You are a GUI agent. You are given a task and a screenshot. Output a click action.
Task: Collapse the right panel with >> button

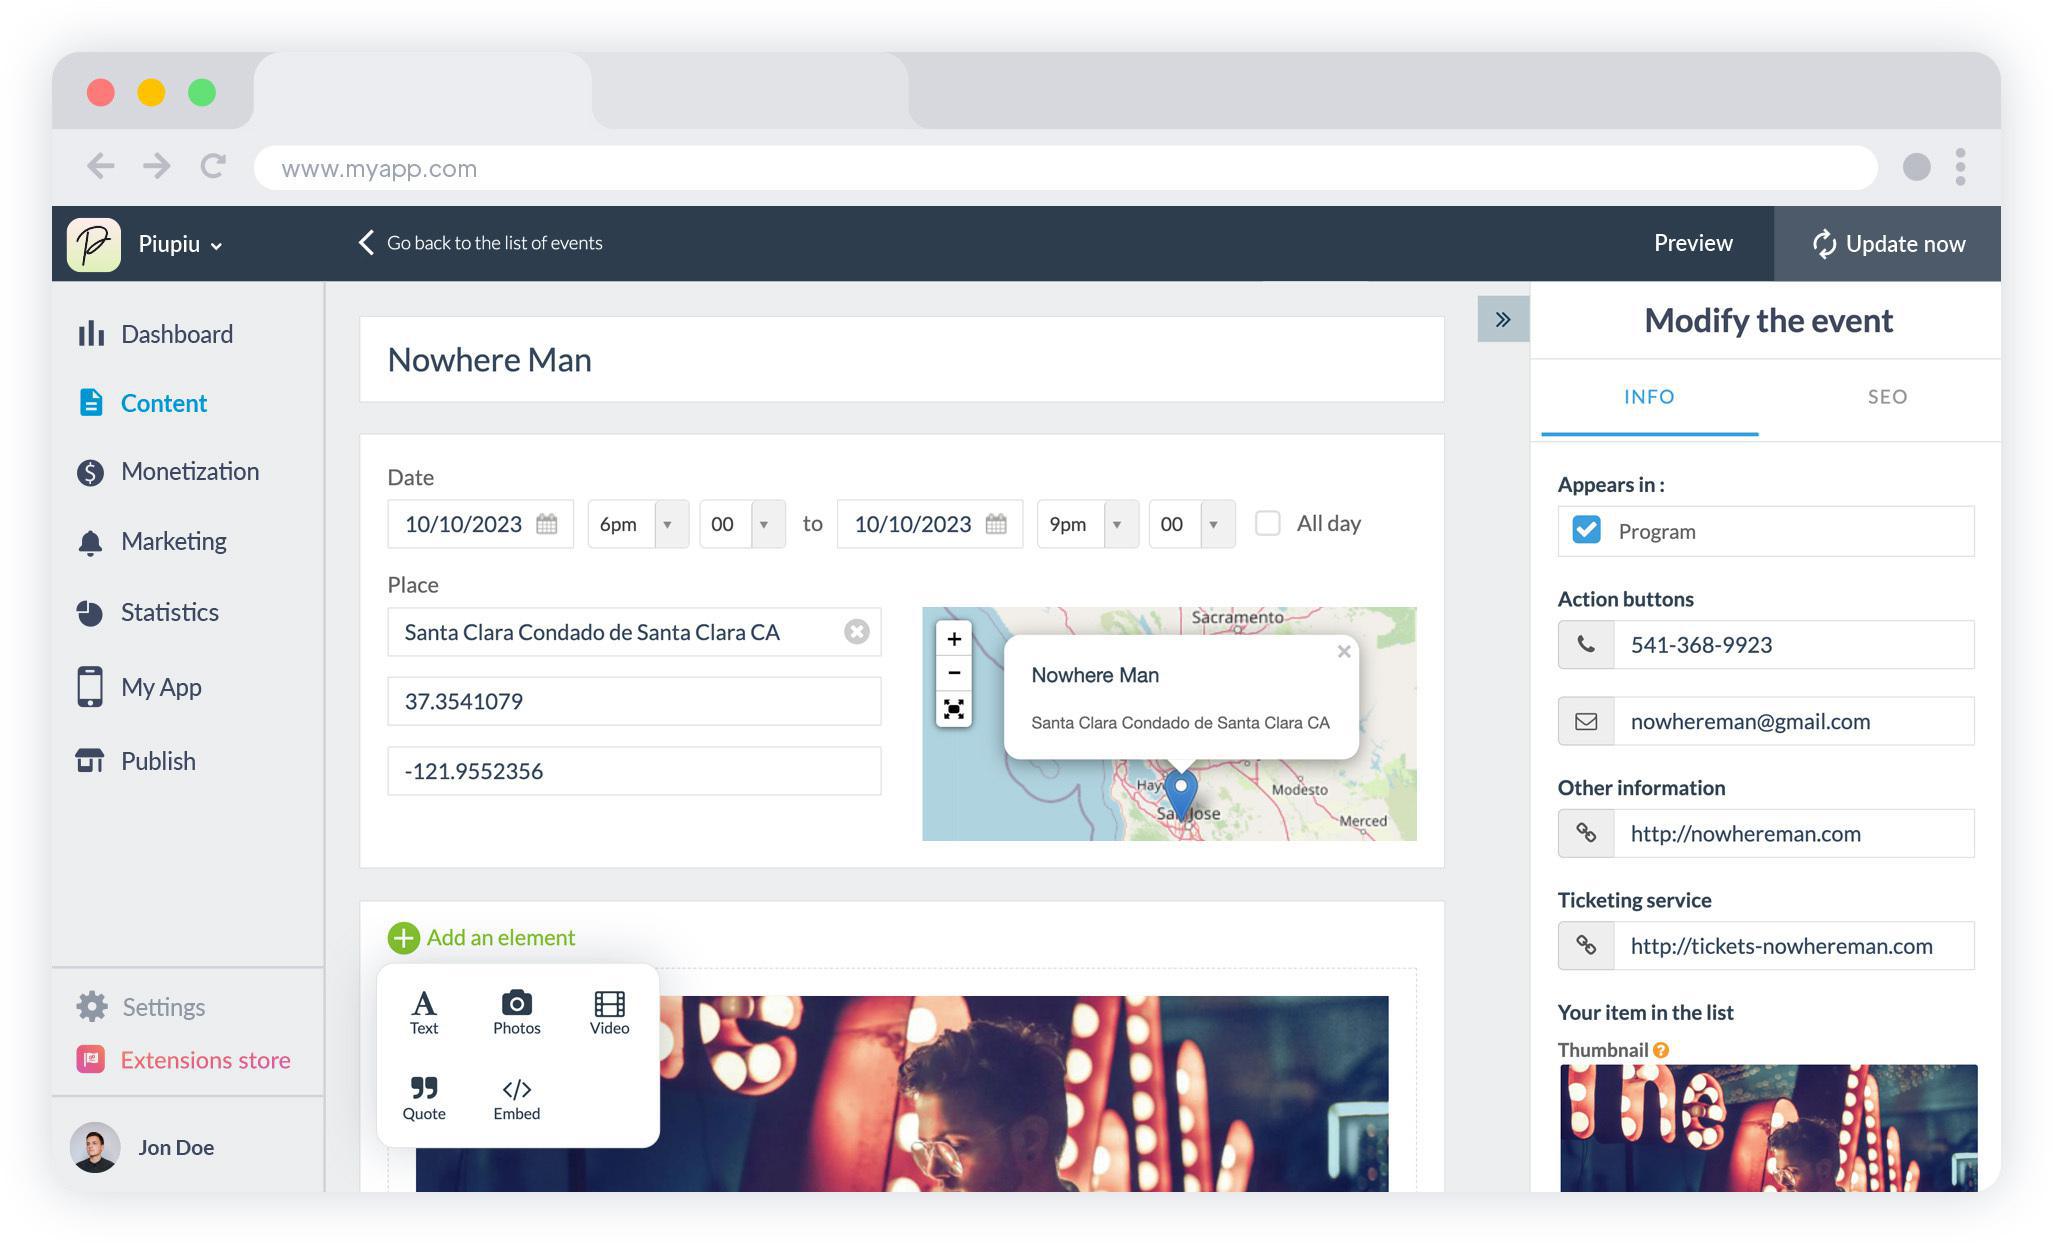[x=1503, y=320]
